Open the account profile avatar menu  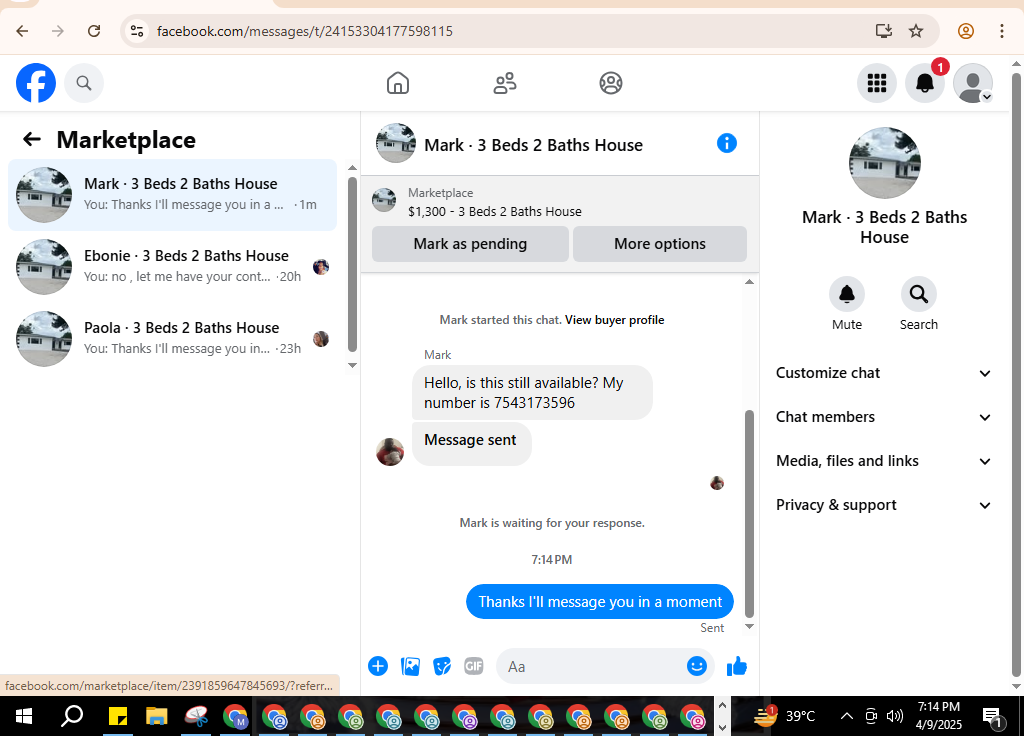tap(973, 83)
